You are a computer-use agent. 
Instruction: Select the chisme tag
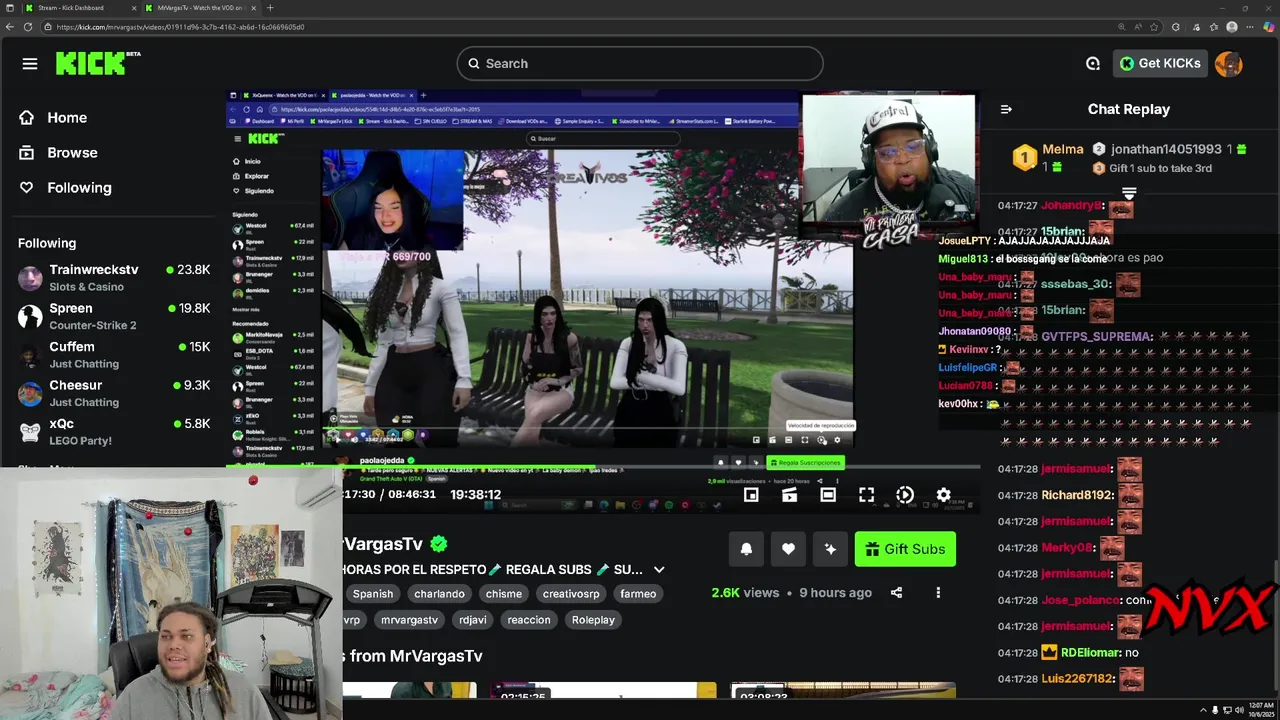504,594
